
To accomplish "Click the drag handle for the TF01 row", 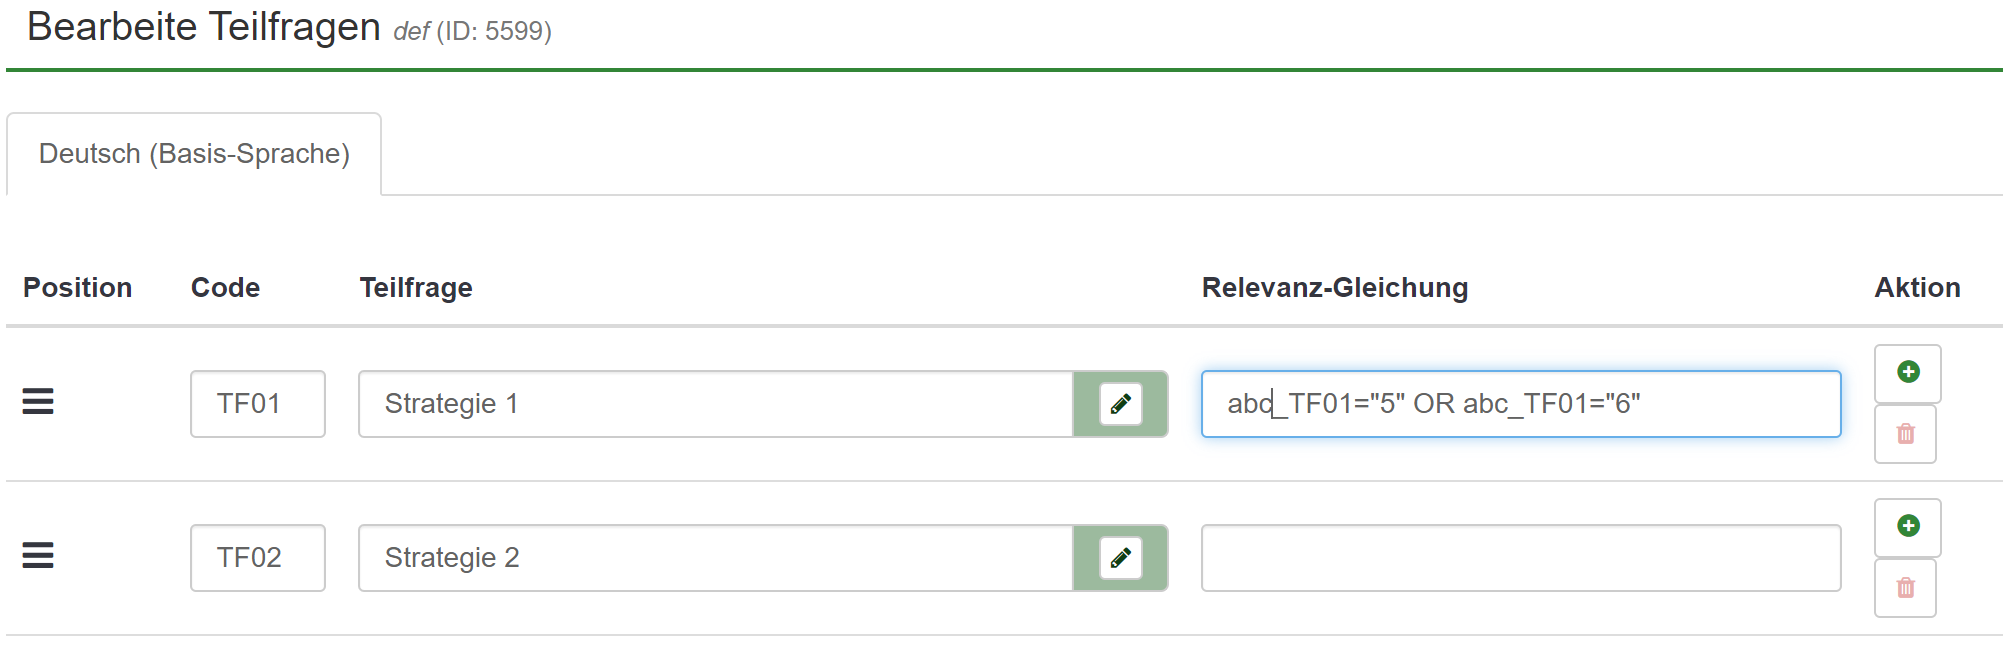I will 38,402.
